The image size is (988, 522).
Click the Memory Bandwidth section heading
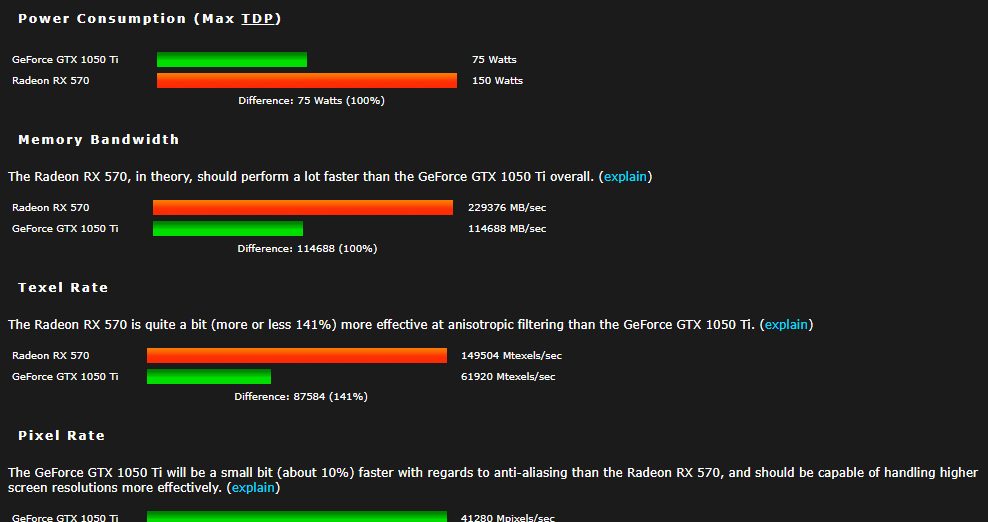click(98, 140)
